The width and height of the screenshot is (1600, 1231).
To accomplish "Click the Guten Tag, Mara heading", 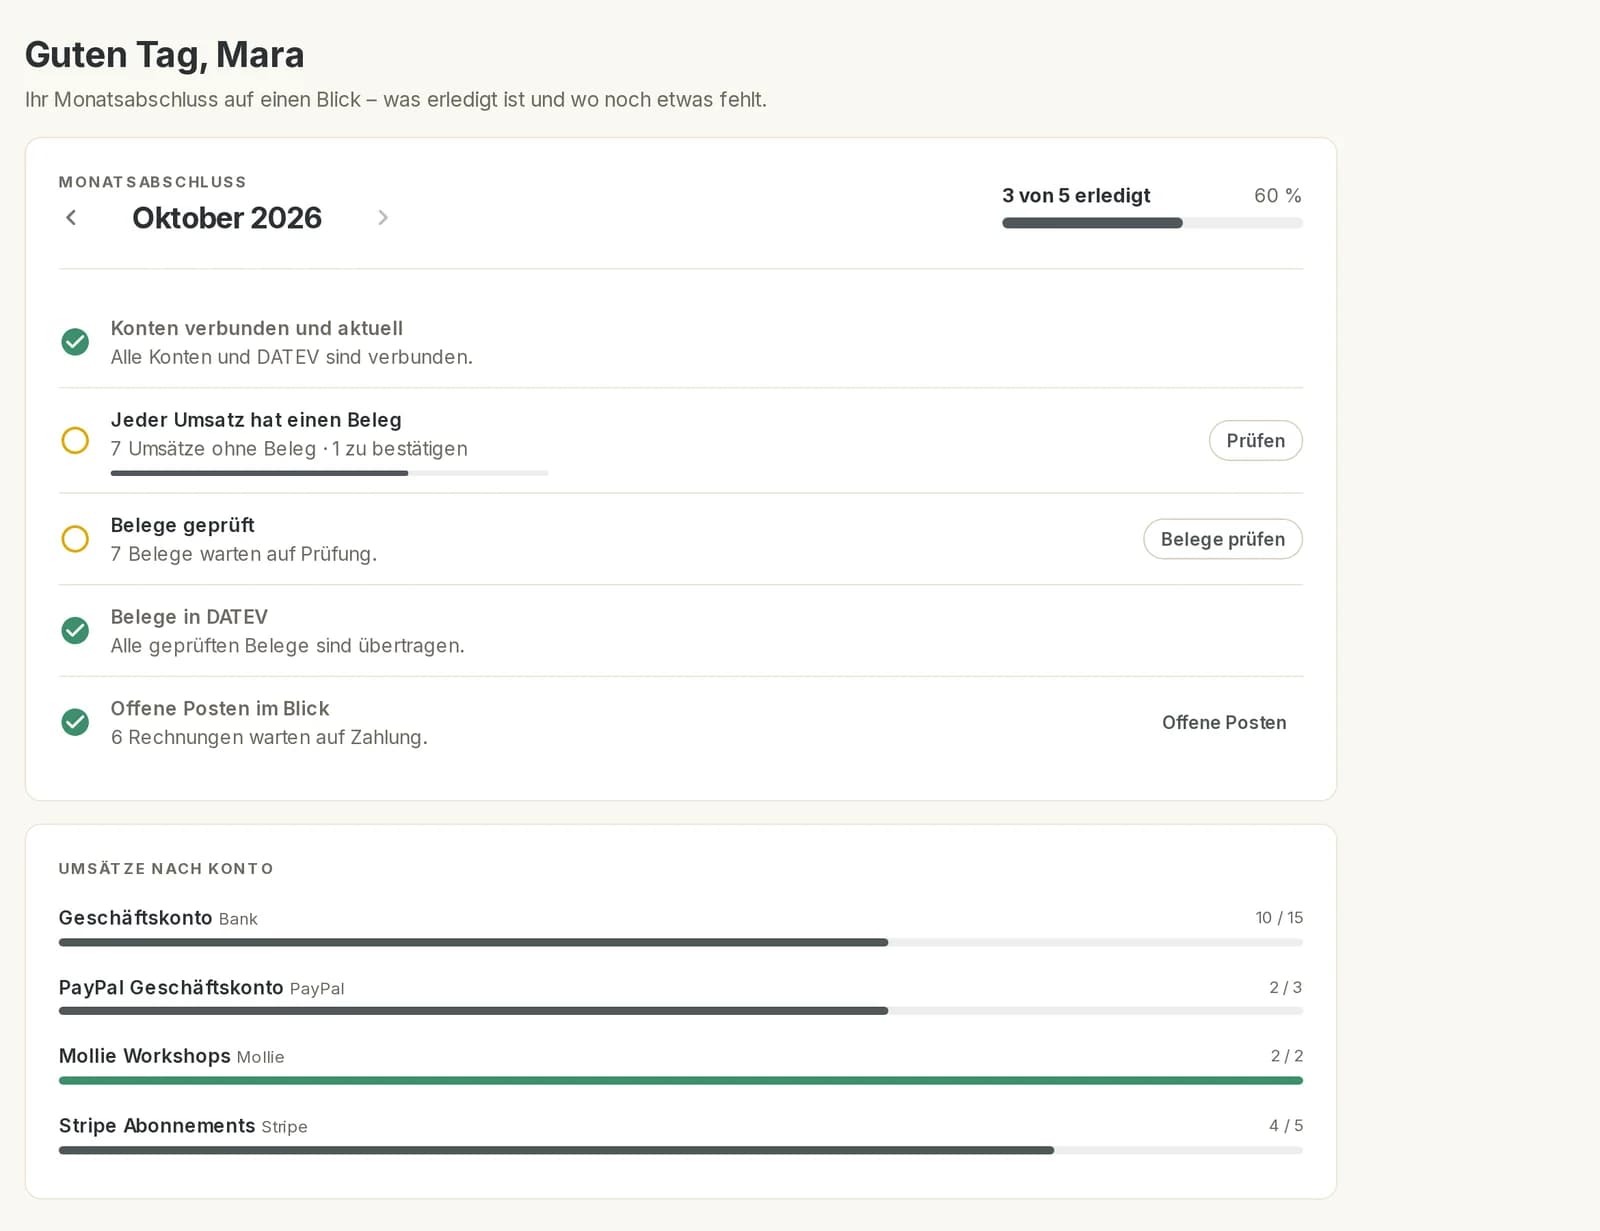I will pyautogui.click(x=165, y=55).
